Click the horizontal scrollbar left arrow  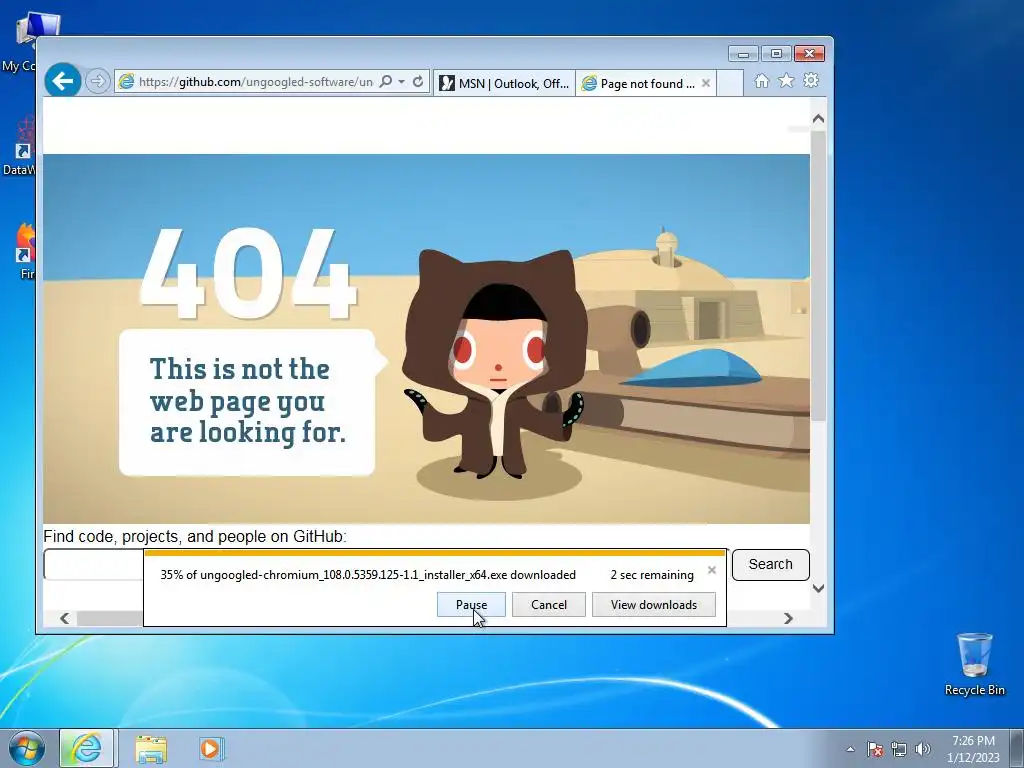click(64, 618)
